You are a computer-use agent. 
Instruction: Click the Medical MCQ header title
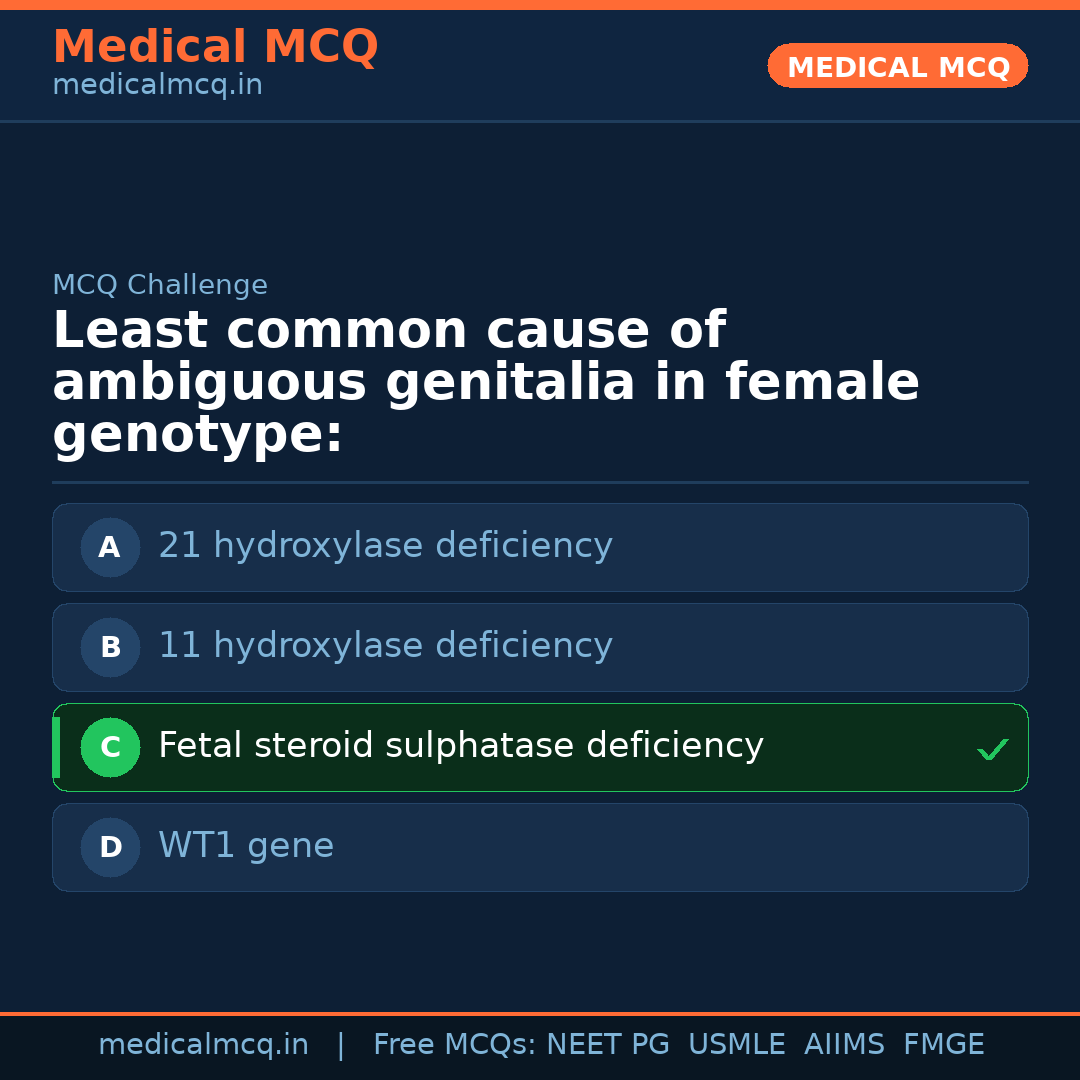point(215,47)
